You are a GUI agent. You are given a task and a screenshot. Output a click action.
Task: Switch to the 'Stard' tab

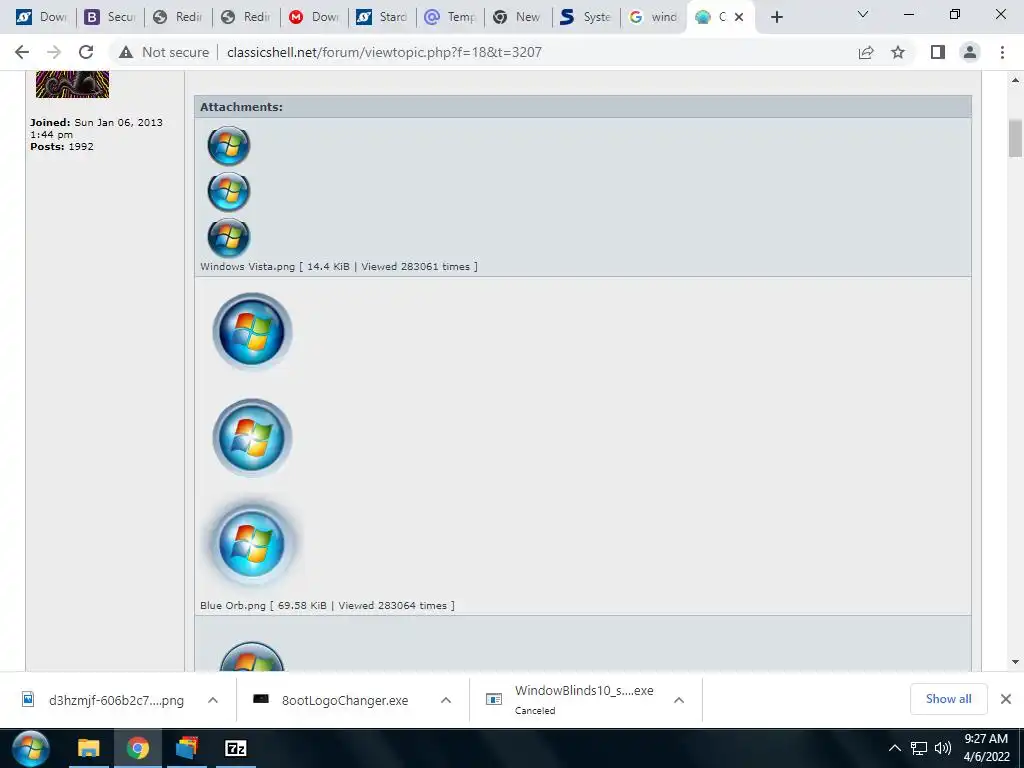point(381,17)
